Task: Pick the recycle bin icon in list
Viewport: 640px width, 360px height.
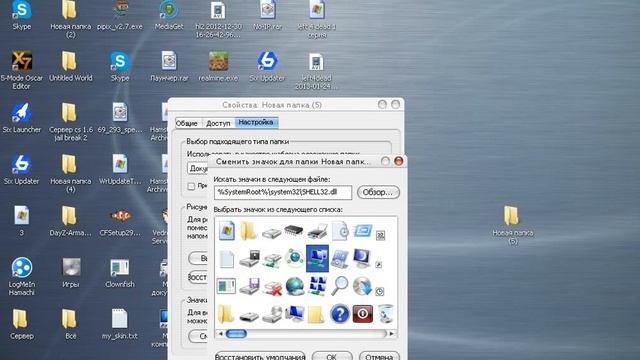Action: click(385, 313)
